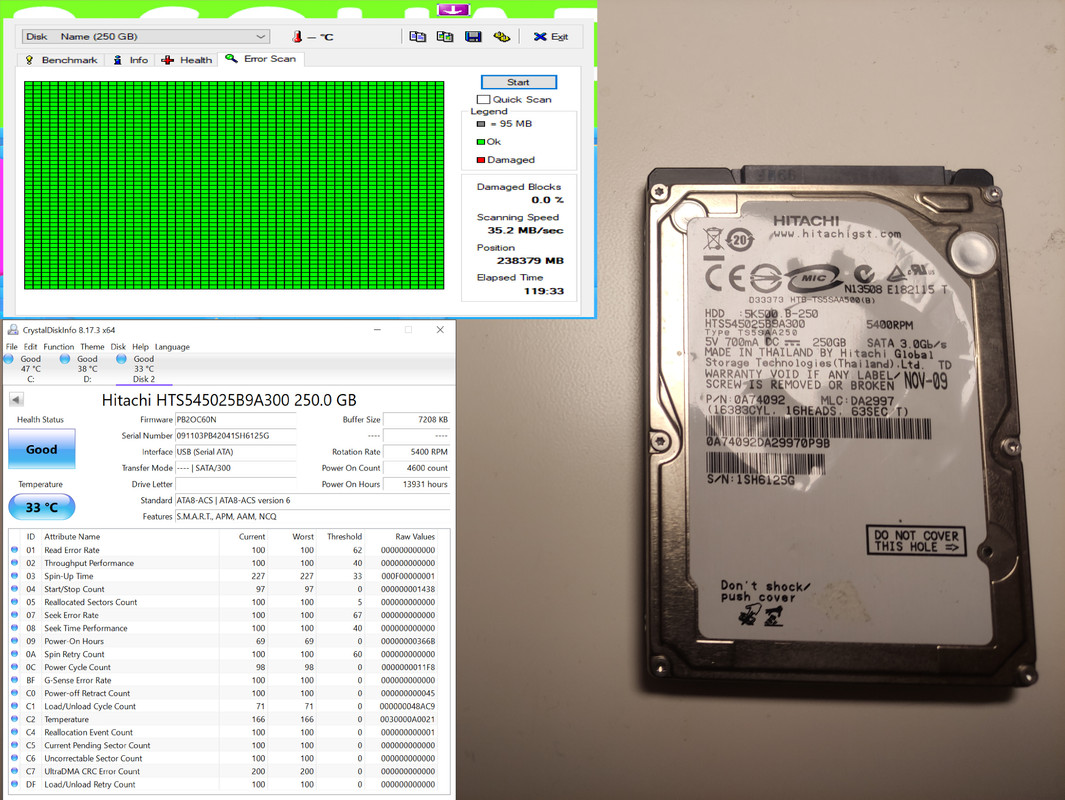Open the Disk menu
This screenshot has height=800, width=1065.
[118, 346]
